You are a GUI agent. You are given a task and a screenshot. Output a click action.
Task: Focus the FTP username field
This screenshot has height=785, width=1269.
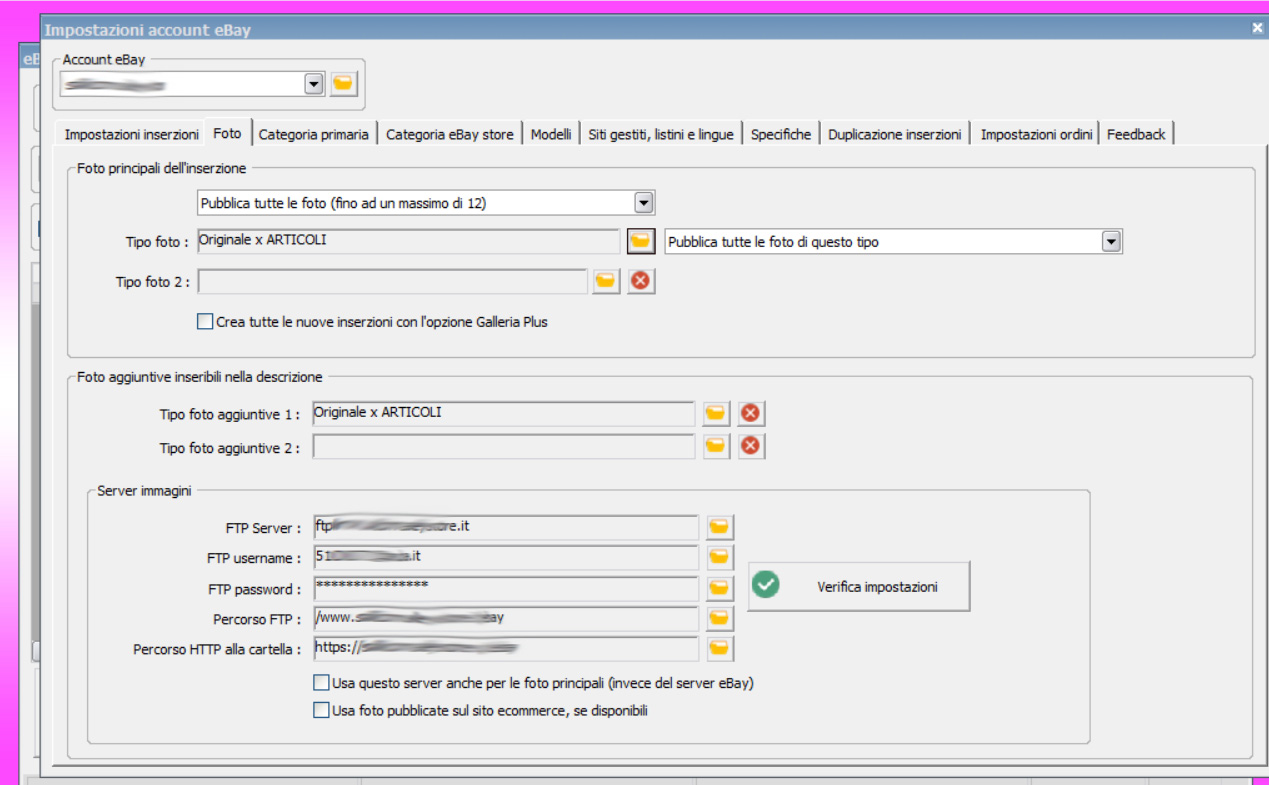click(x=505, y=557)
